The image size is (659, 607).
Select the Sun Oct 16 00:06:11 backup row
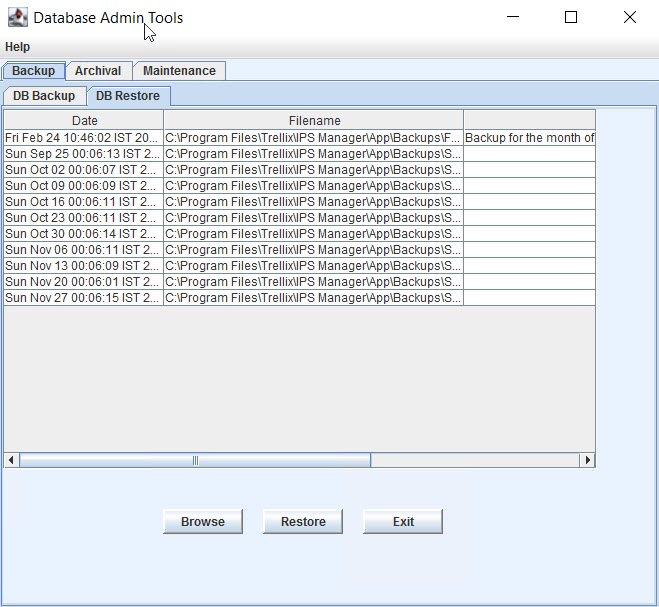pos(299,202)
